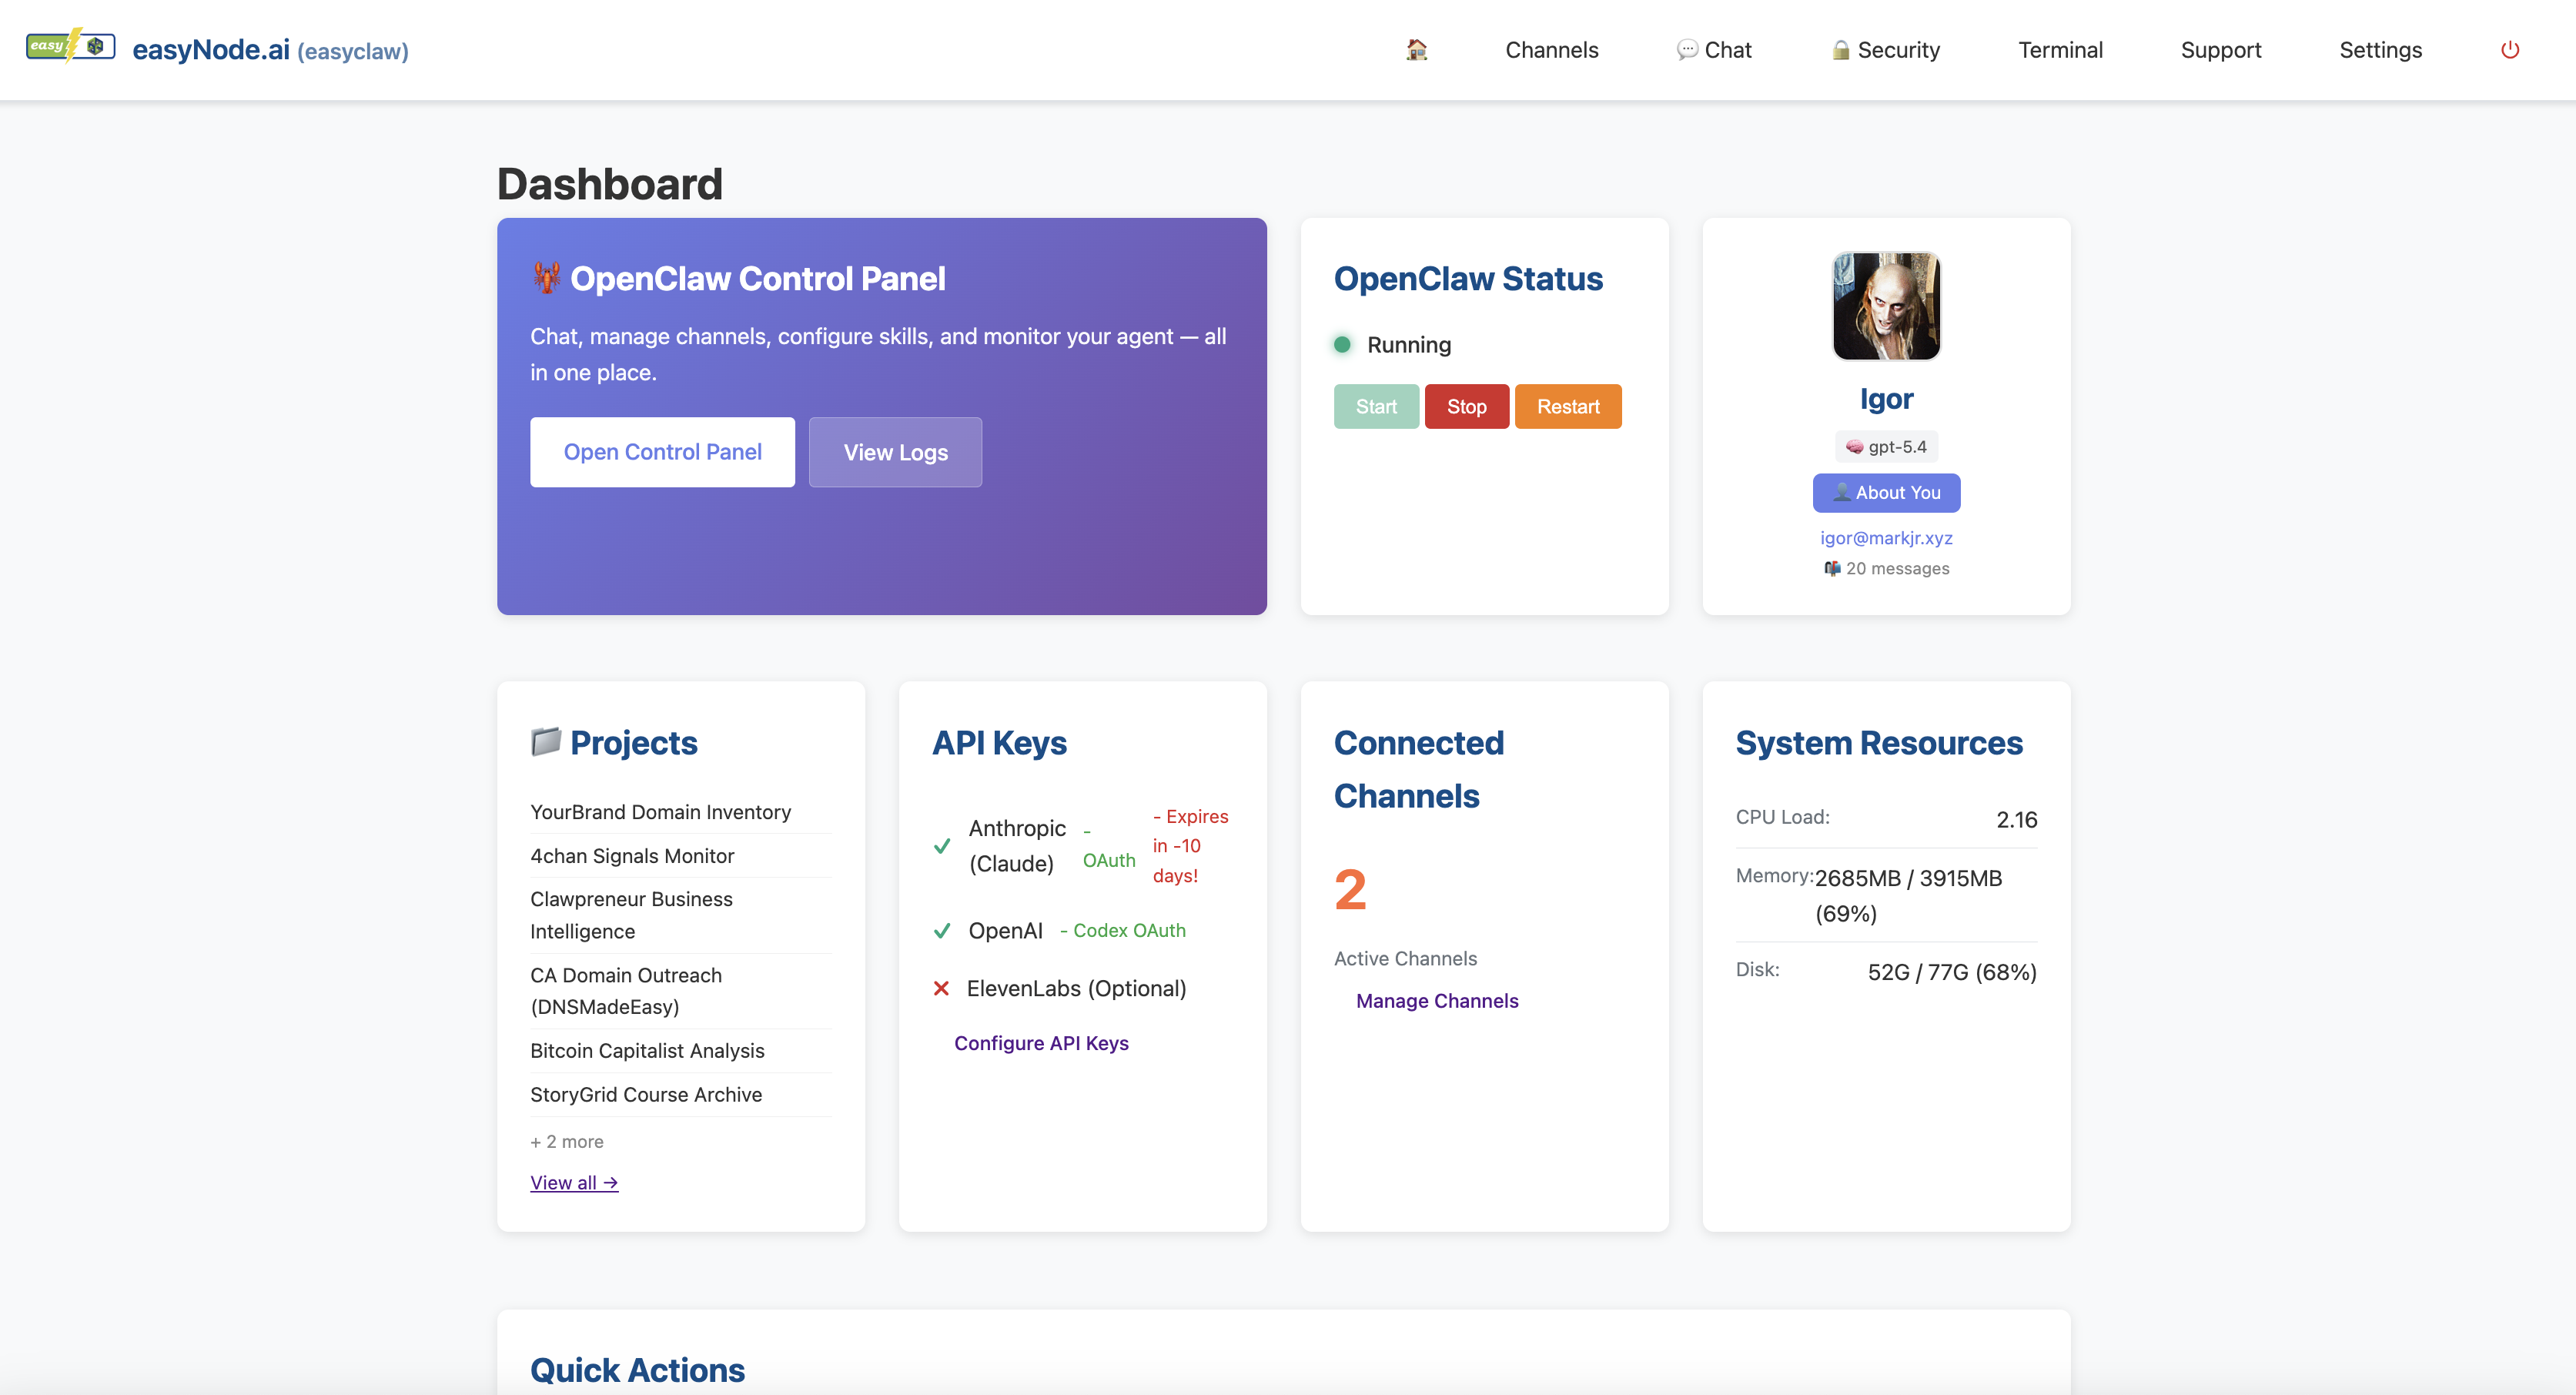Click the 20 messages count
Image resolution: width=2576 pixels, height=1395 pixels.
click(x=1897, y=569)
